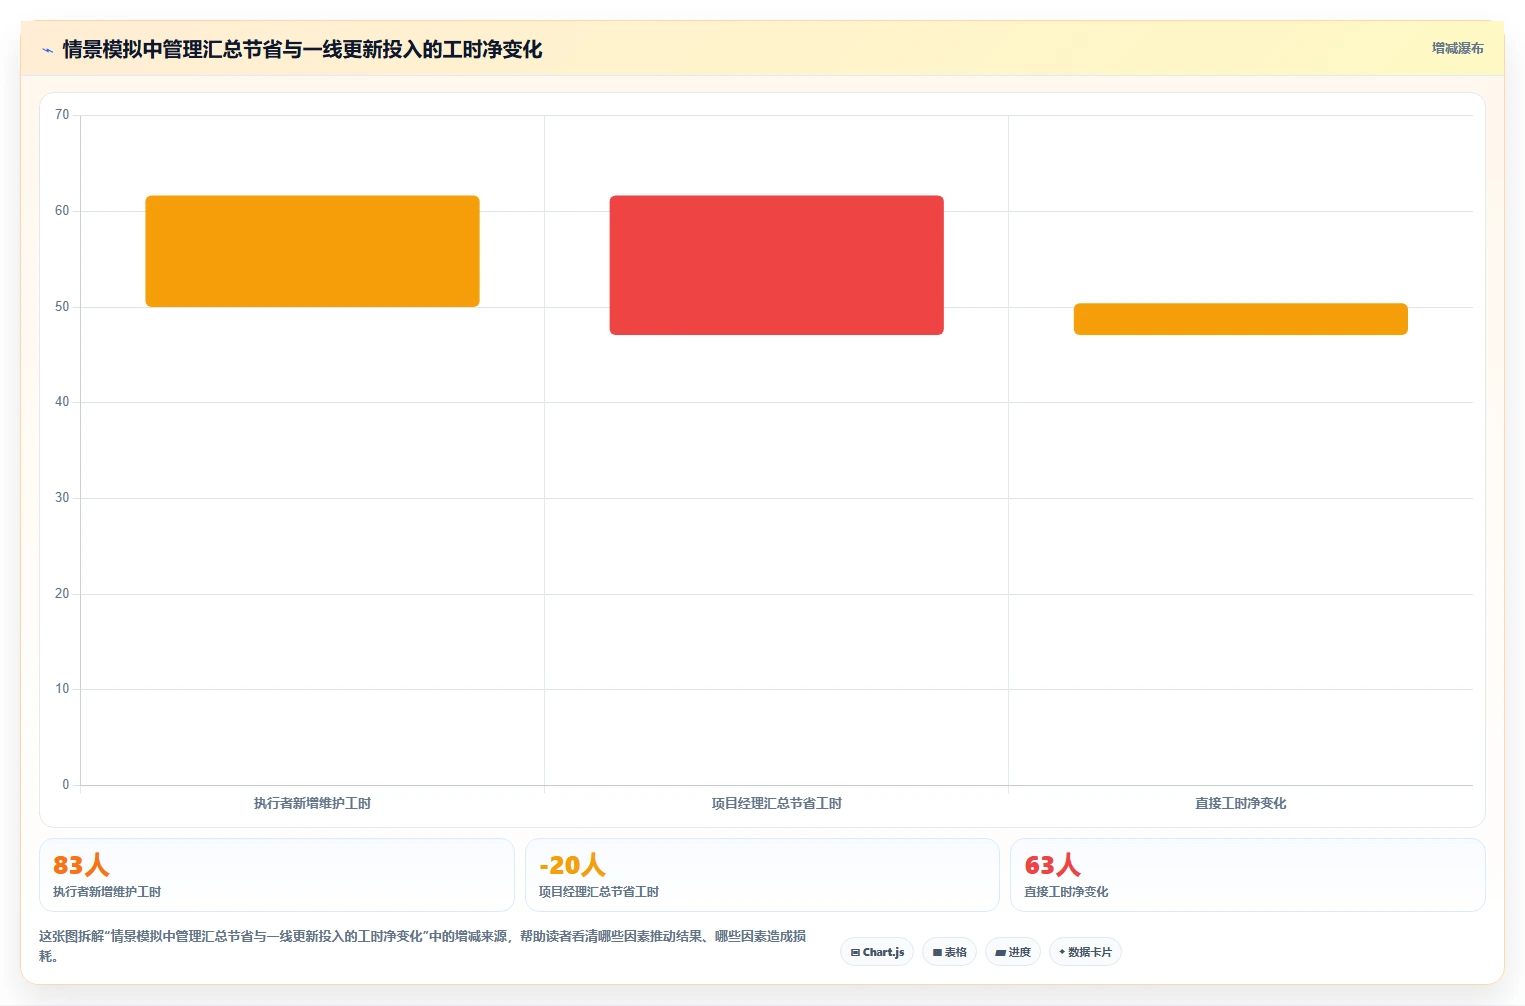1525x1006 pixels.
Task: Click y-axis tick value 50
Action: click(x=62, y=307)
